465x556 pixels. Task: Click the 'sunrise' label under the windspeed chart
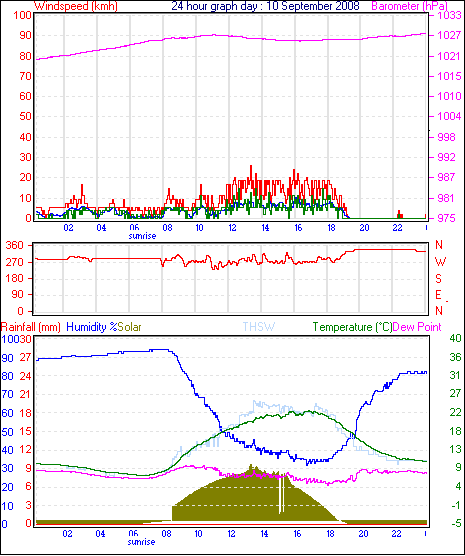coord(142,236)
